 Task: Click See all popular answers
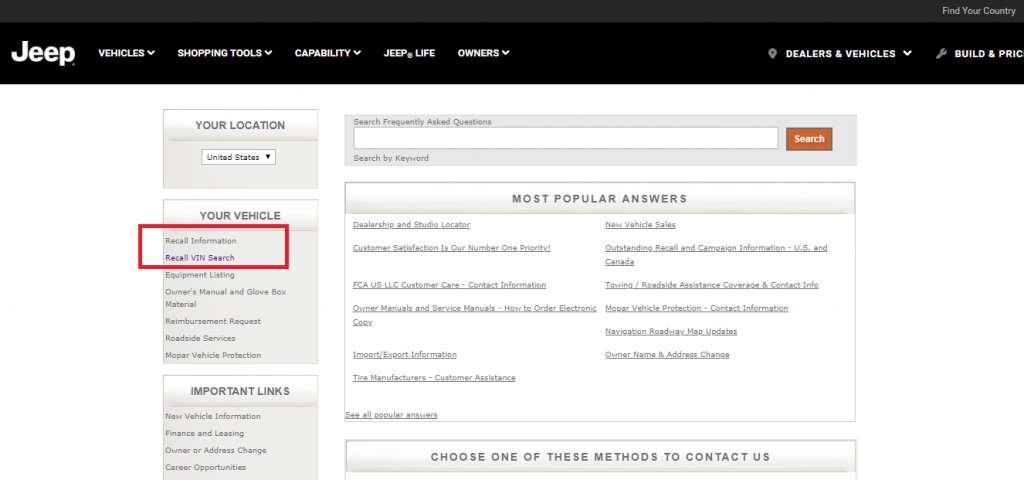391,415
